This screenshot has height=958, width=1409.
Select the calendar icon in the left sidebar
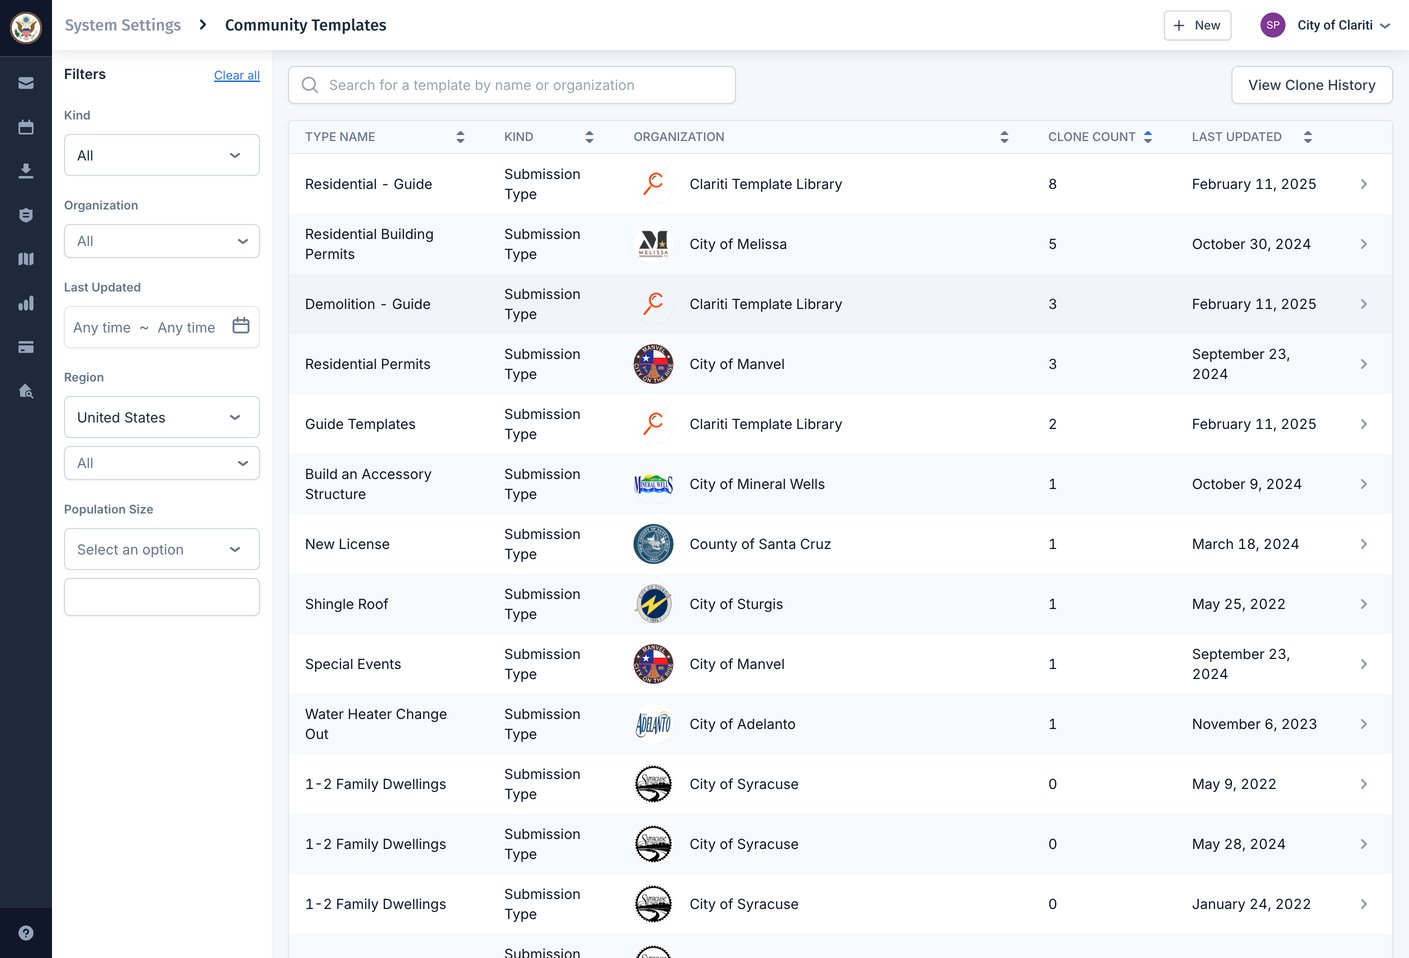[x=26, y=127]
